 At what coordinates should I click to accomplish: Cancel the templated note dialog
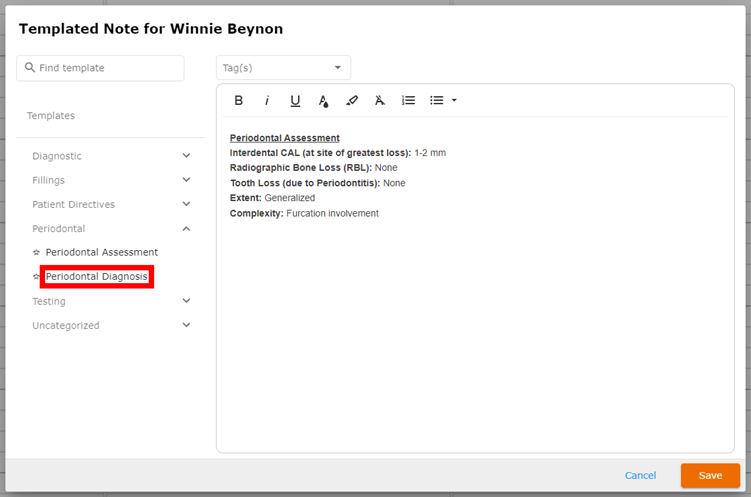pos(640,475)
